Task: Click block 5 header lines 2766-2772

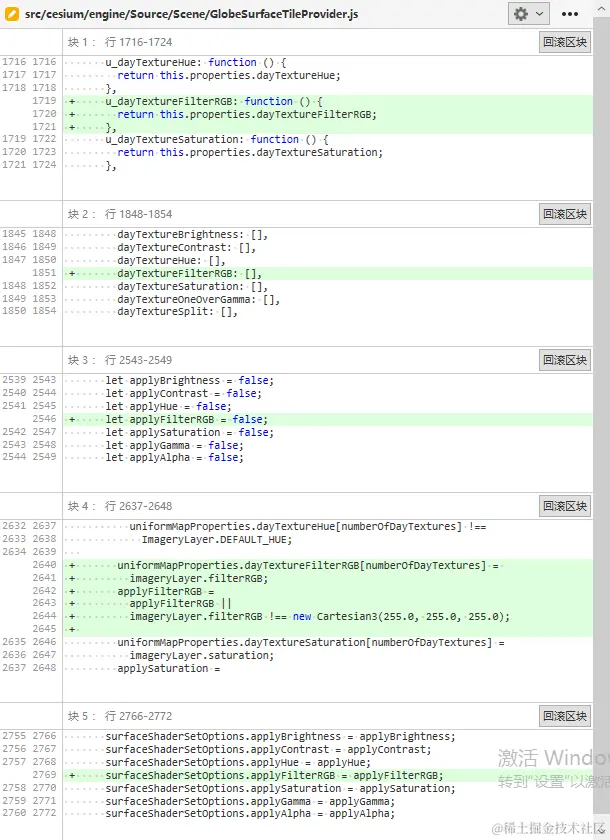Action: point(120,716)
